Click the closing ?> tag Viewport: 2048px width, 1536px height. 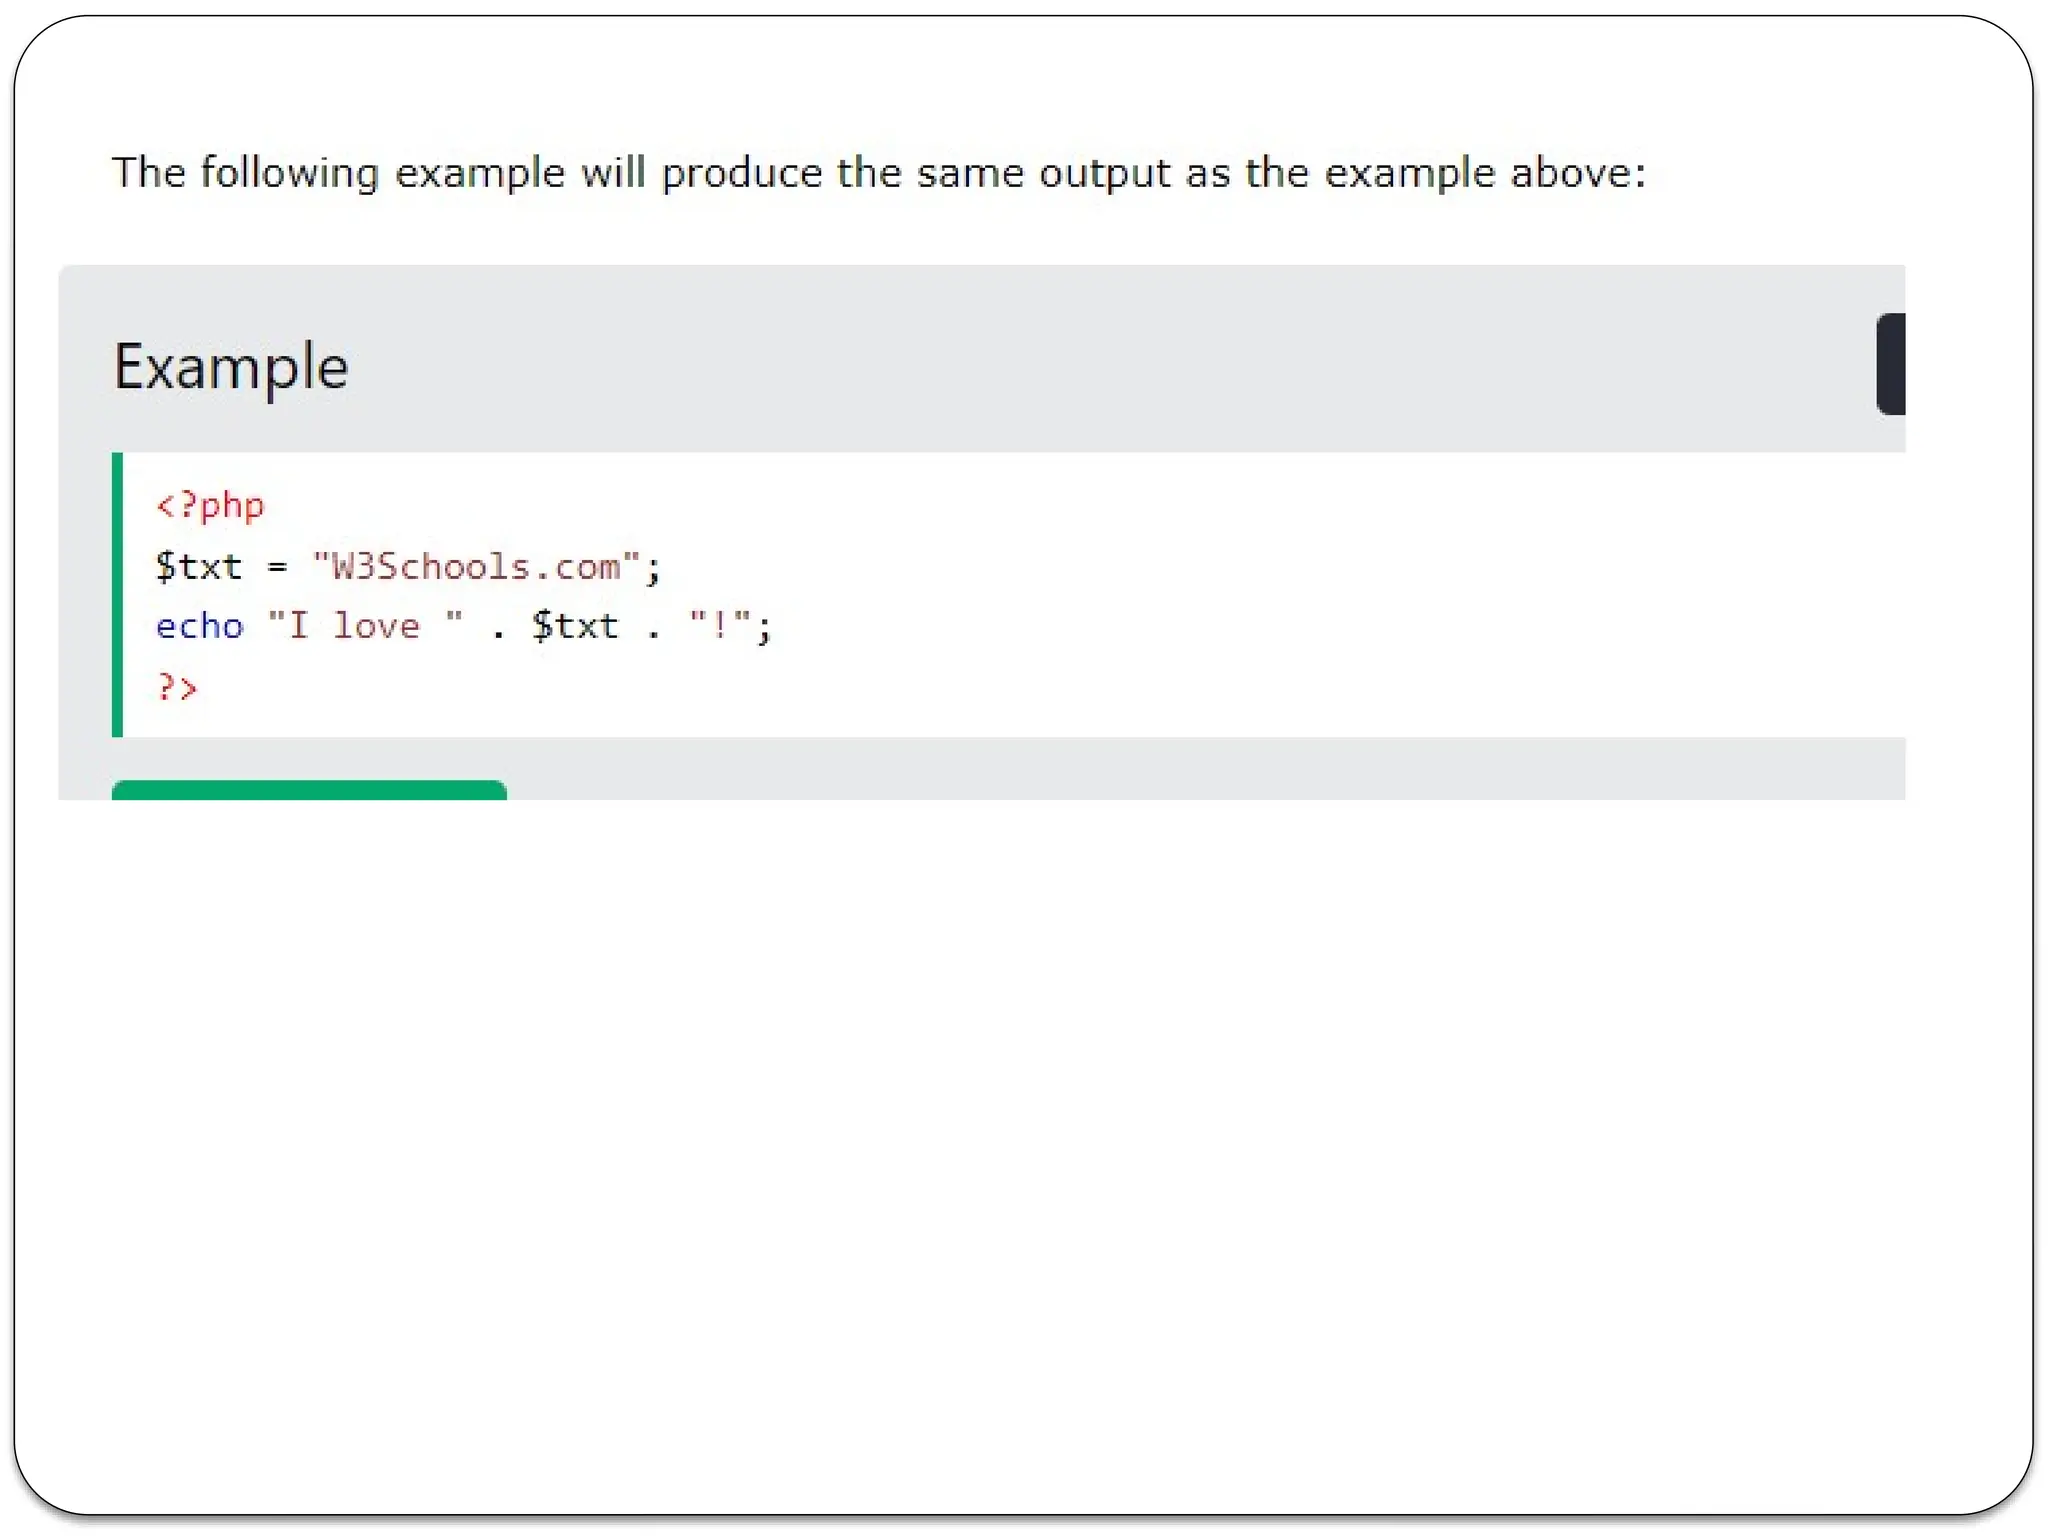[177, 687]
